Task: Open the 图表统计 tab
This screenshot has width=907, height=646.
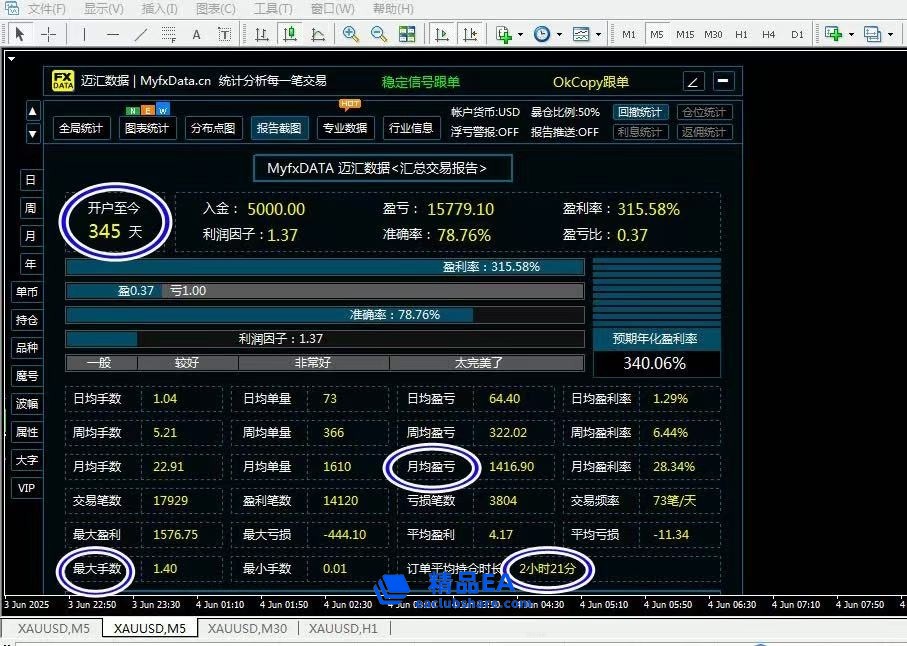Action: click(147, 128)
